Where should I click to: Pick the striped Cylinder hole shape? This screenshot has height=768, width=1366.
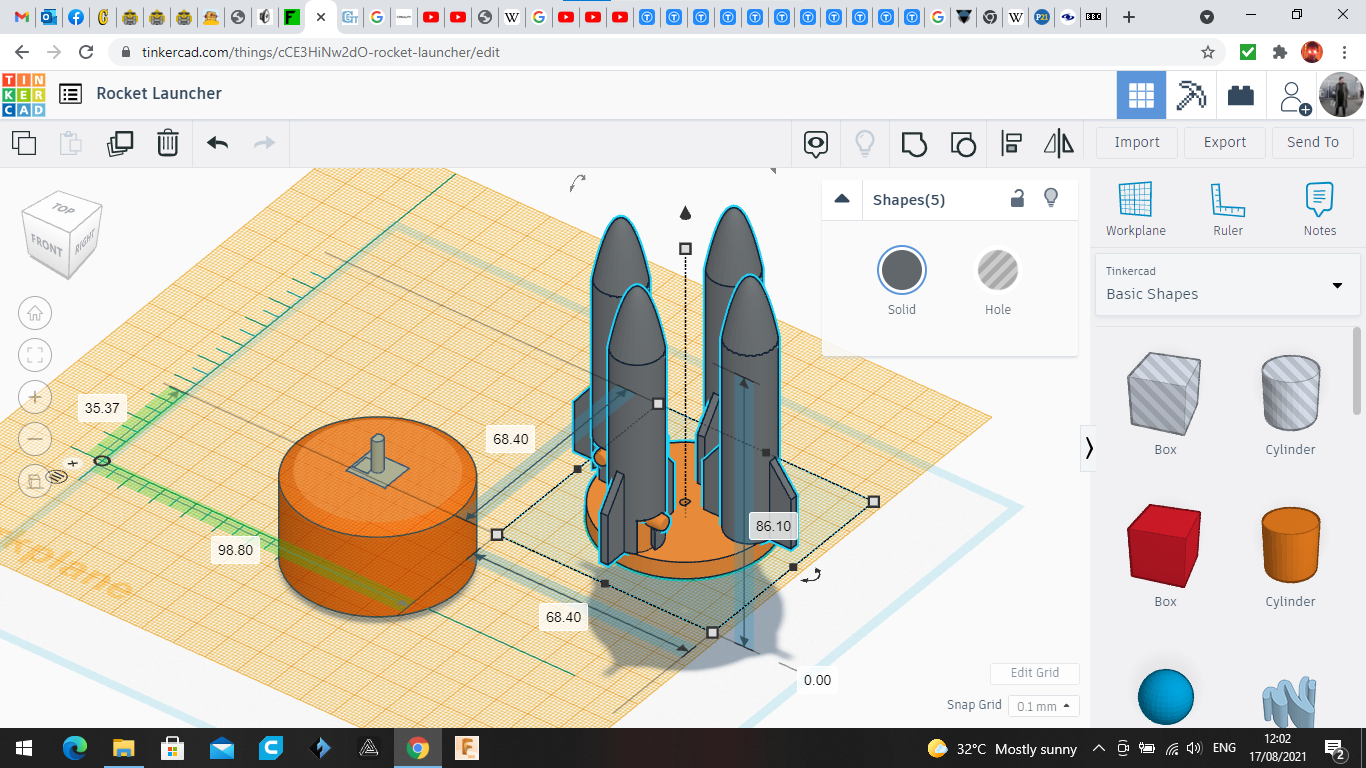1290,394
